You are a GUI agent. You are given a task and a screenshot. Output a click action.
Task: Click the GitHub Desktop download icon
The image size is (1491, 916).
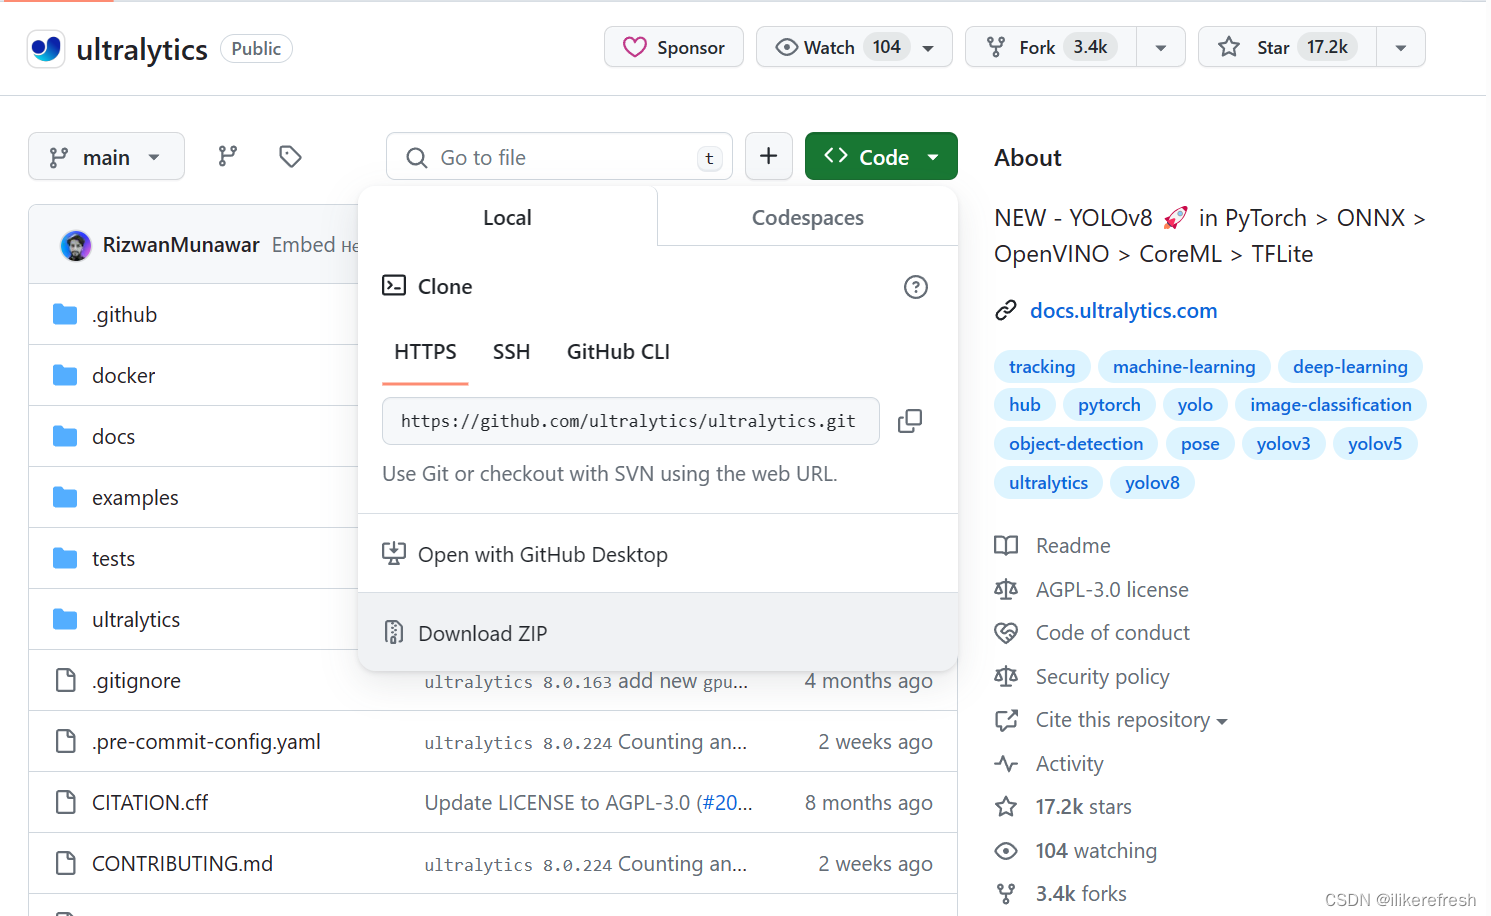tap(394, 553)
